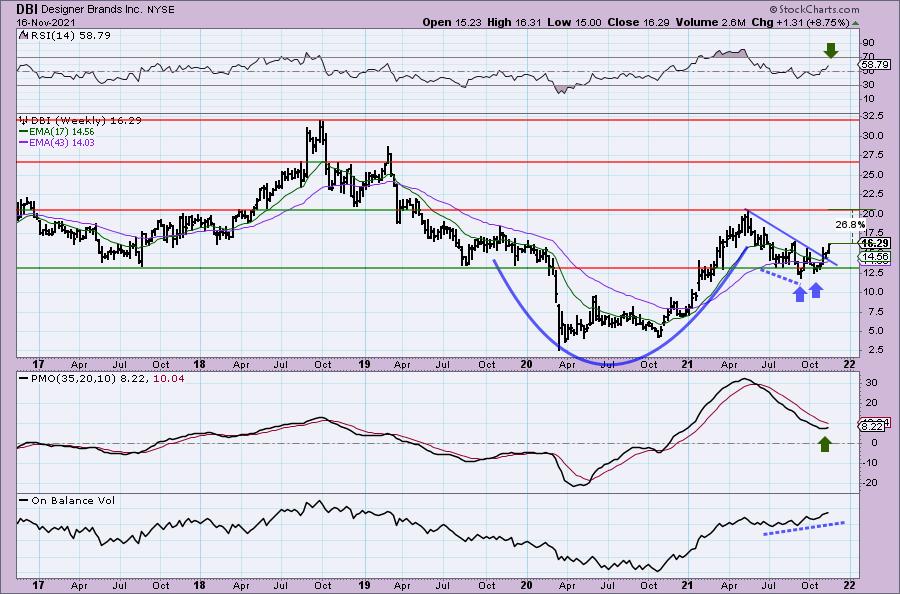900x594 pixels.
Task: Click the 30 level label on PMO axis
Action: pyautogui.click(x=871, y=383)
